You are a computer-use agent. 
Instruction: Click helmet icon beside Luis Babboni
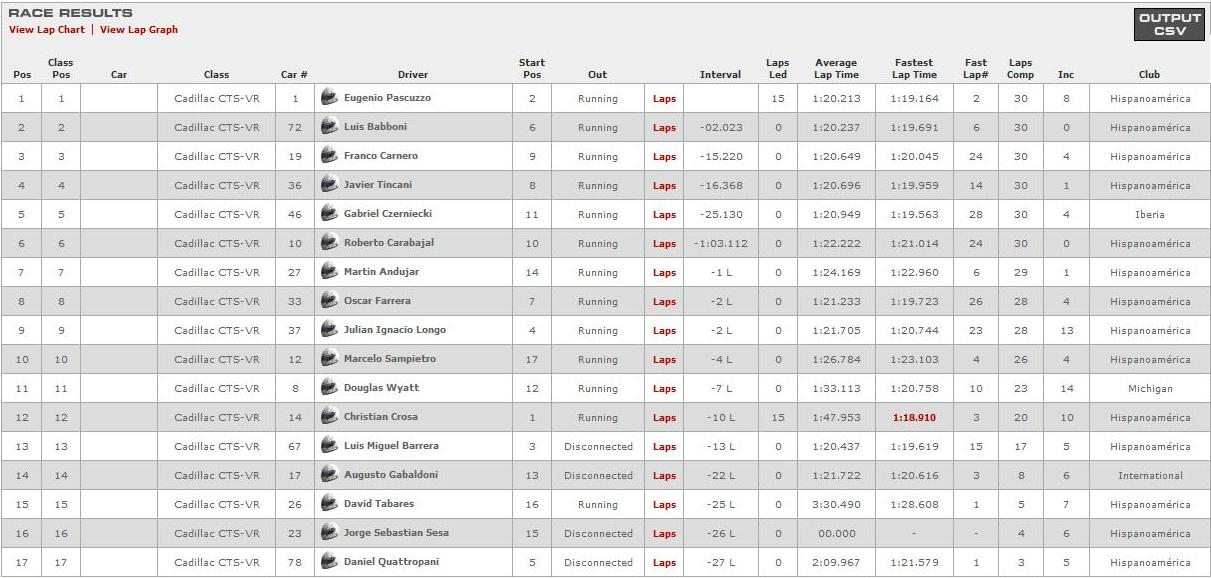(x=329, y=127)
